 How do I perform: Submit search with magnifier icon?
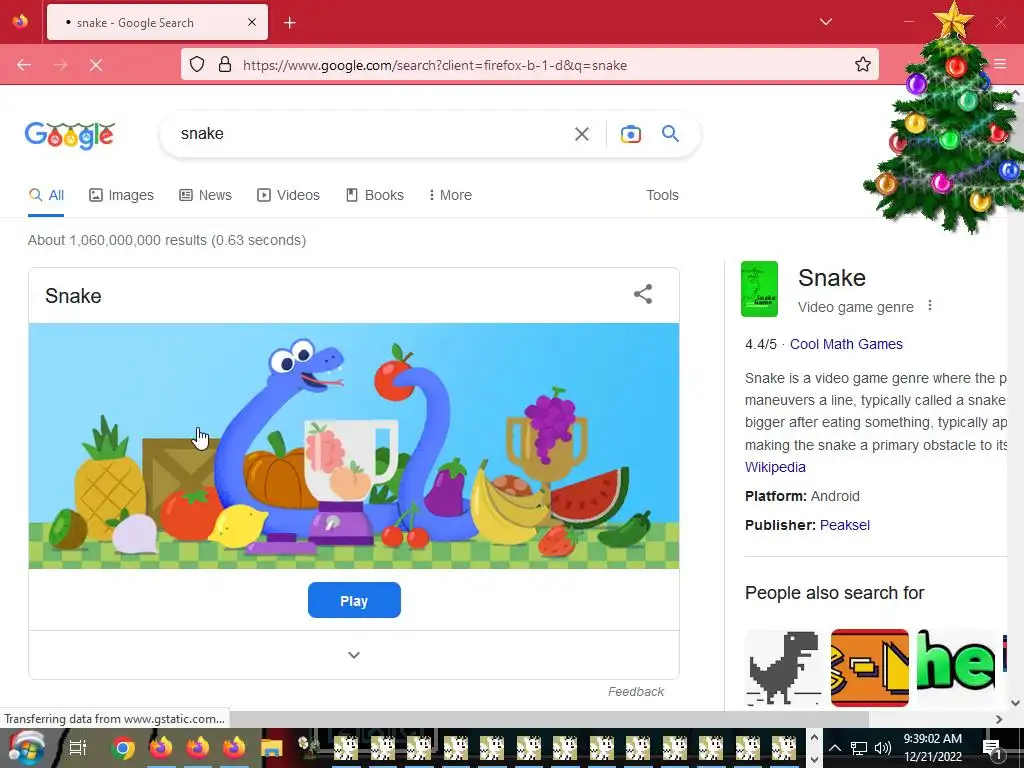tap(670, 134)
